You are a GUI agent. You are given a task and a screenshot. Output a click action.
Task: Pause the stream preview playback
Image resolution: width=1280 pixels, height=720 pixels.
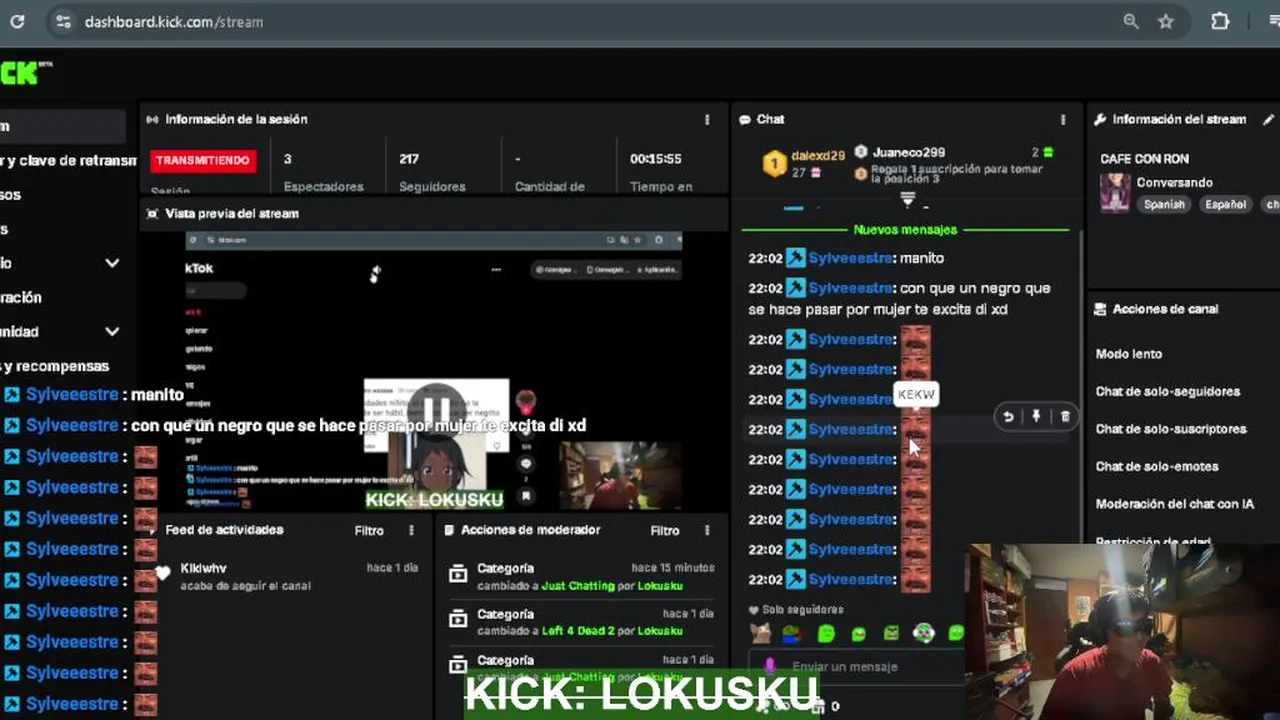(x=435, y=410)
